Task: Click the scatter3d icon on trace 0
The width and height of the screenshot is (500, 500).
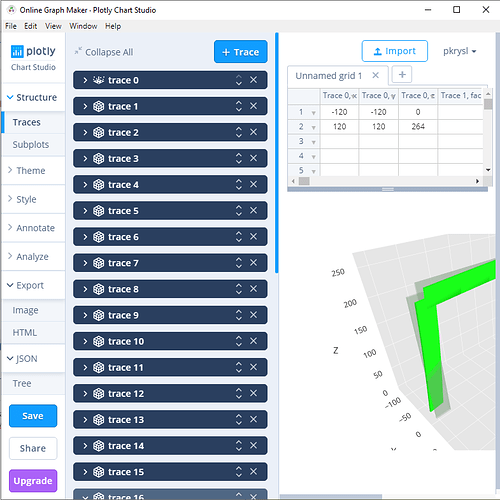Action: pyautogui.click(x=98, y=80)
